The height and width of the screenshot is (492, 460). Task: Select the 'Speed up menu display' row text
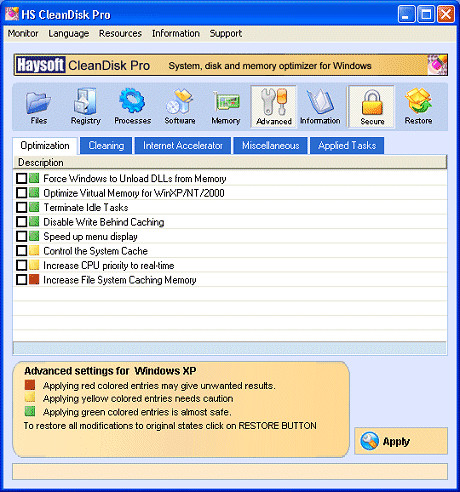coord(90,236)
